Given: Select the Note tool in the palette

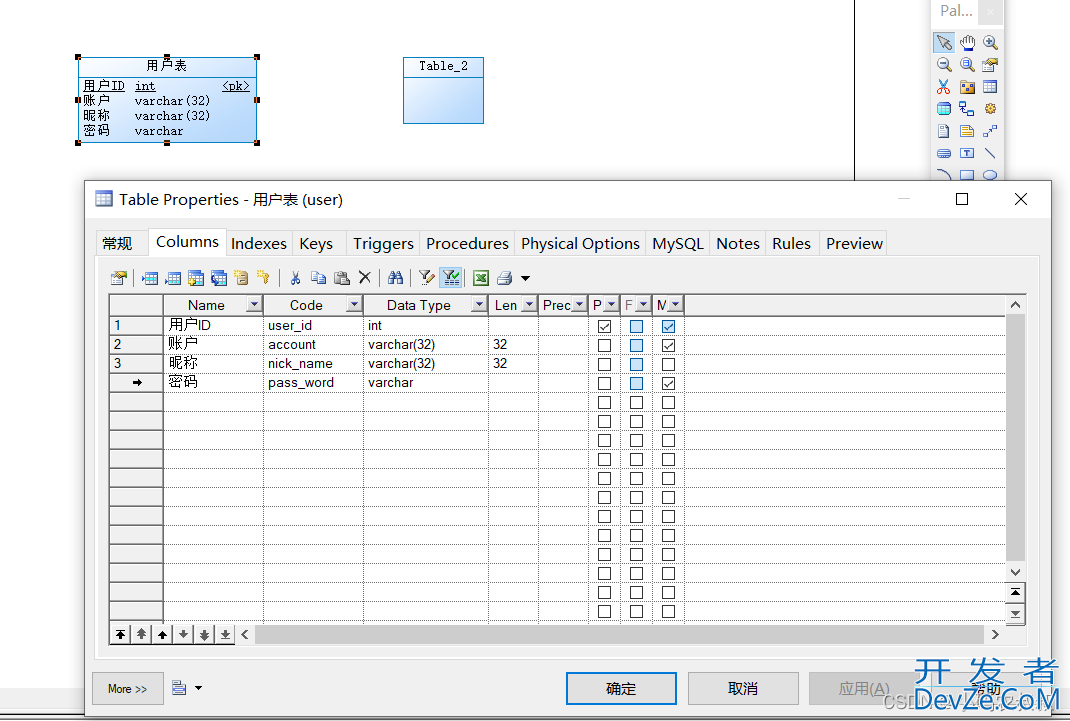Looking at the screenshot, I should [x=967, y=131].
